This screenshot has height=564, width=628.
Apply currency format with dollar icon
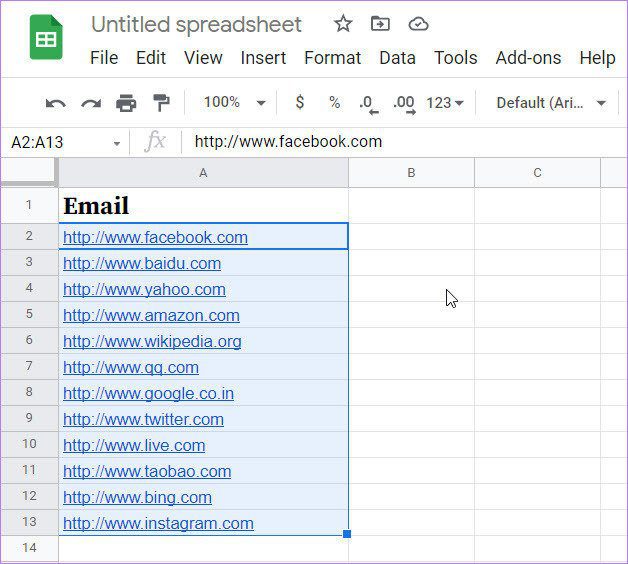tap(300, 103)
